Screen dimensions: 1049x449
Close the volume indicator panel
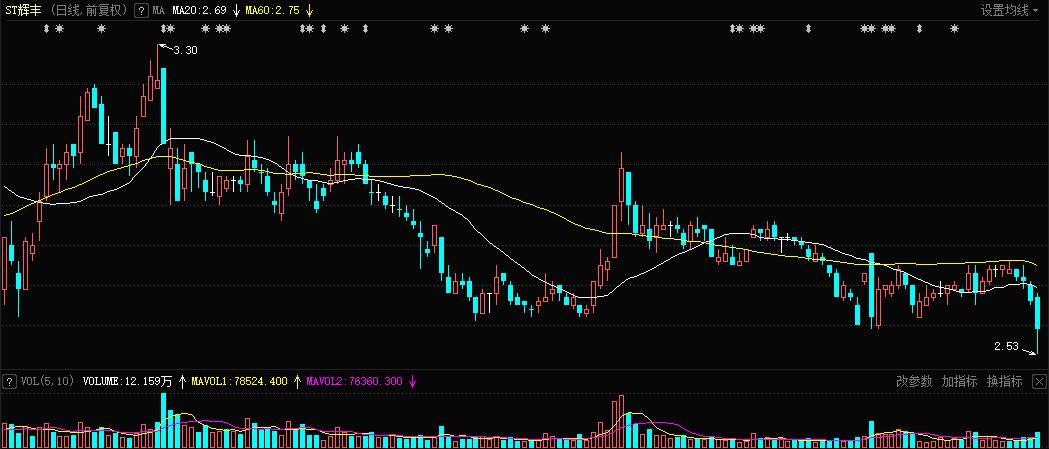click(x=1038, y=381)
